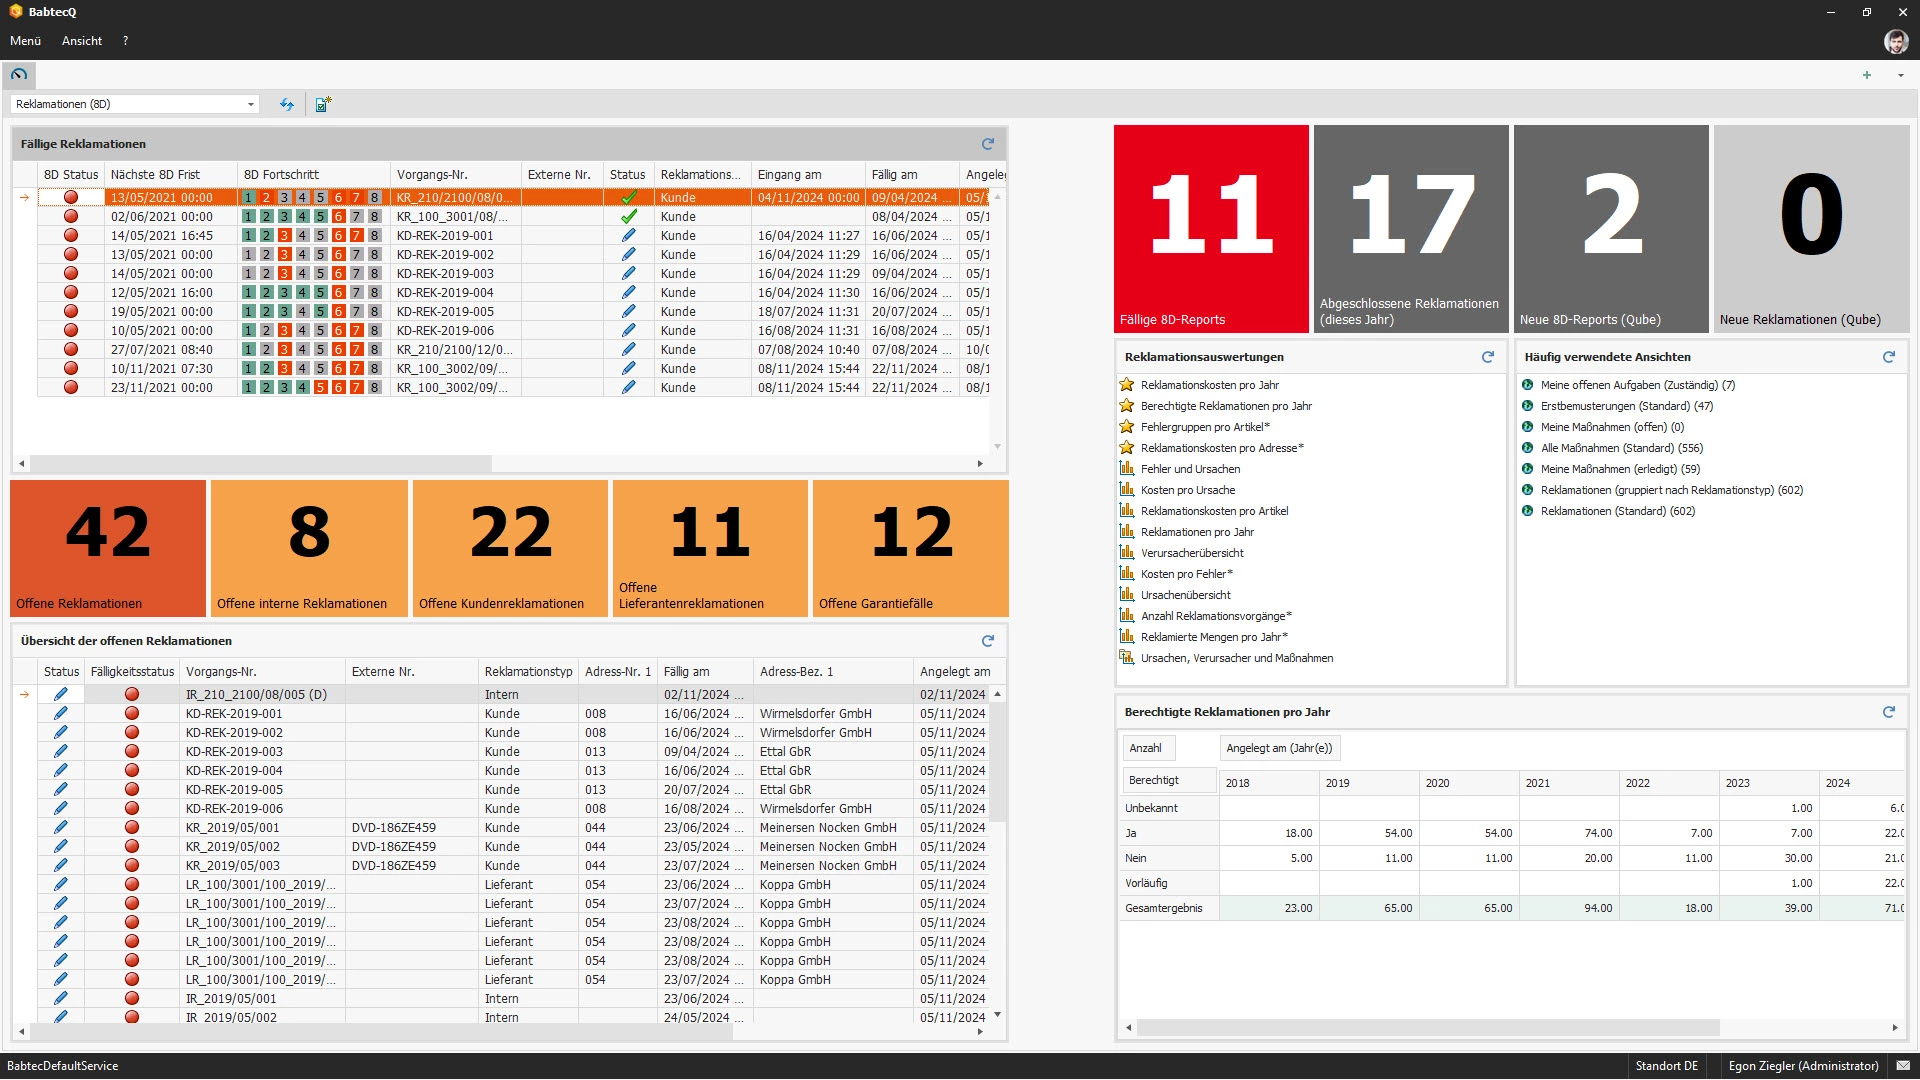
Task: Open the Neue 8D-Reports (Qube) tile
Action: [x=1611, y=229]
